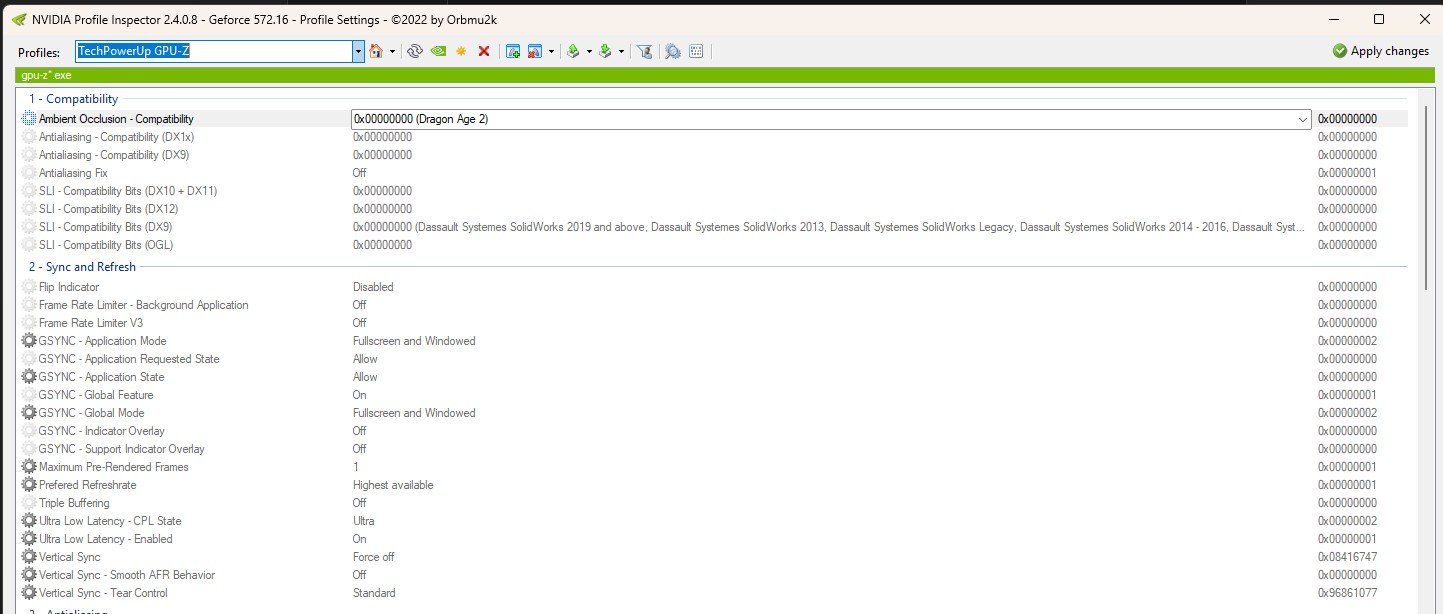
Task: Click the export profiles green arrow icon
Action: [573, 51]
